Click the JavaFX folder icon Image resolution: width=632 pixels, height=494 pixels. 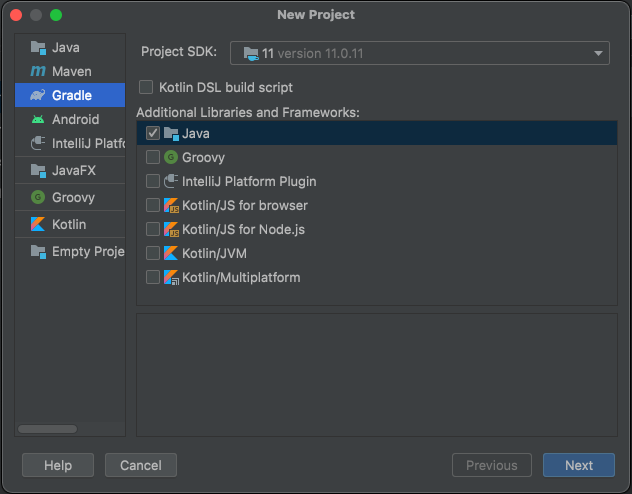(x=38, y=170)
